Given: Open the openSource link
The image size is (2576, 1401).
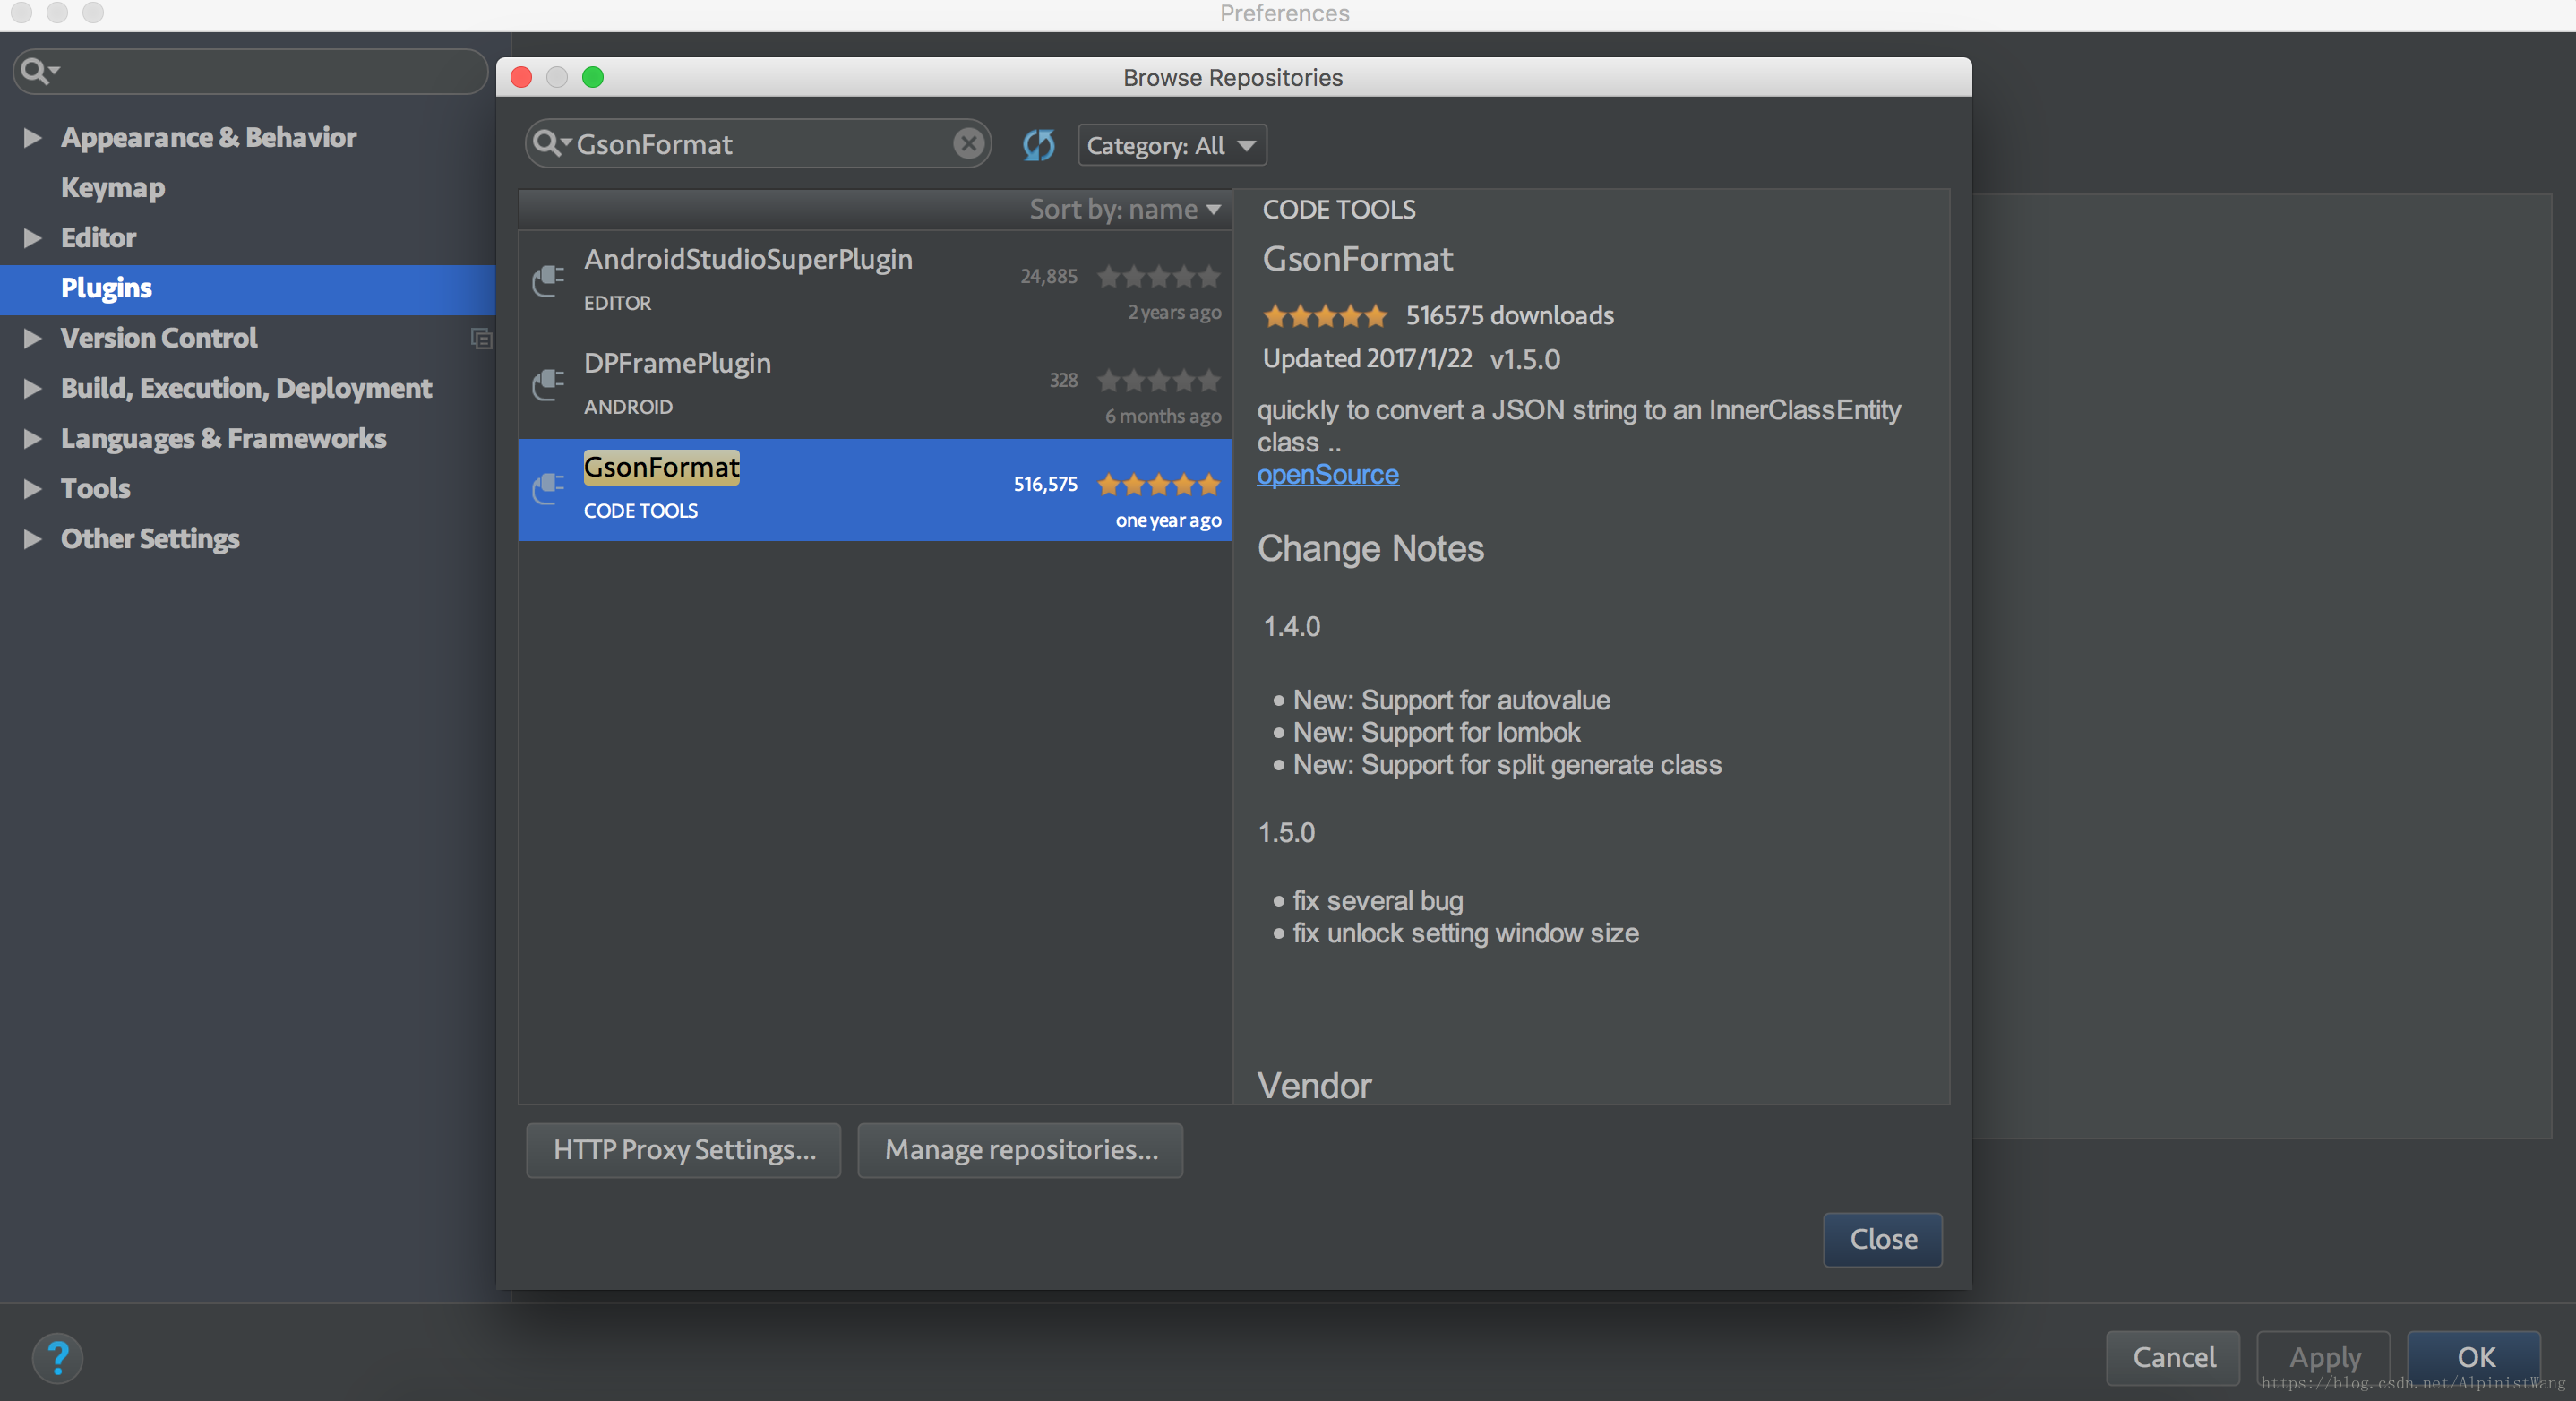Looking at the screenshot, I should (x=1328, y=474).
